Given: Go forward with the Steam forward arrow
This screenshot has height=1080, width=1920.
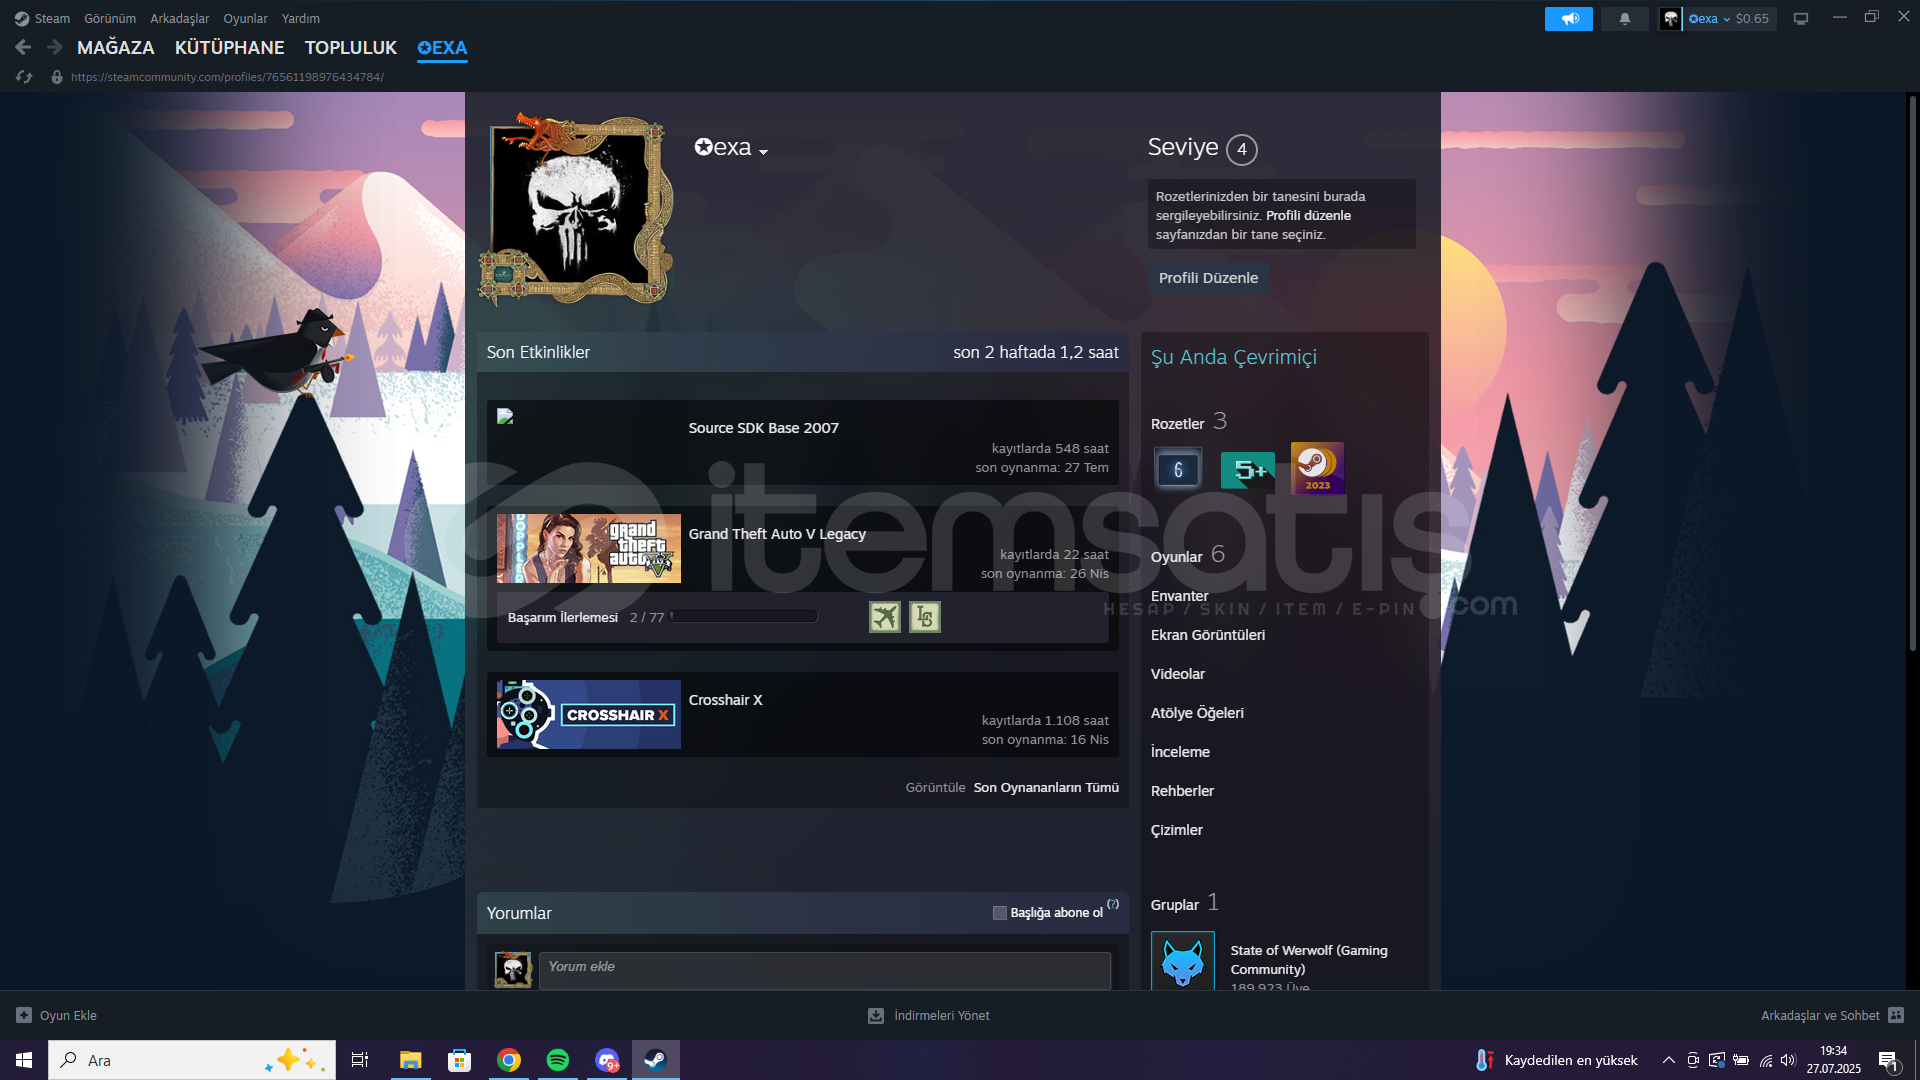Looking at the screenshot, I should point(55,47).
